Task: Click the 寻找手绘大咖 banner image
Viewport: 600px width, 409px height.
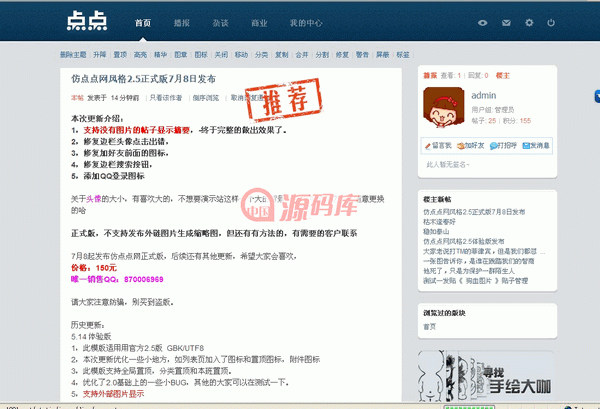Action: click(486, 376)
